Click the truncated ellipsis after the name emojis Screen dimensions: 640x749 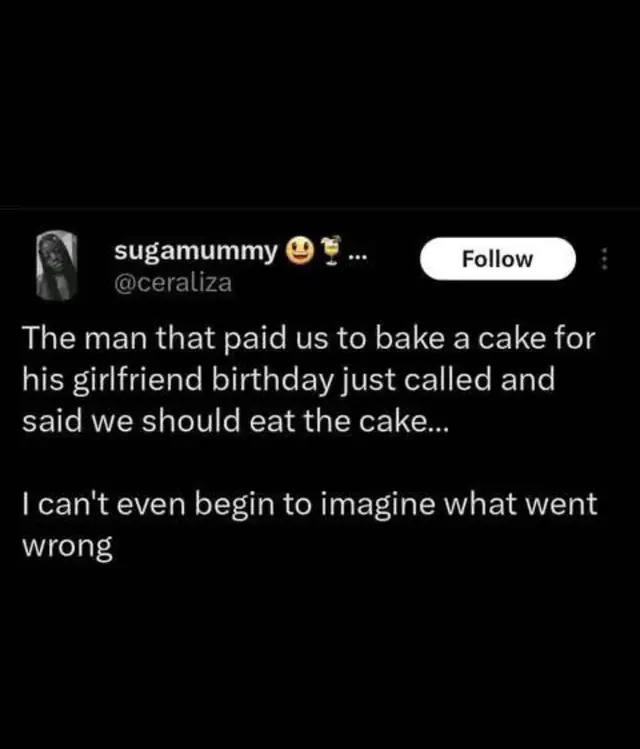[x=358, y=256]
